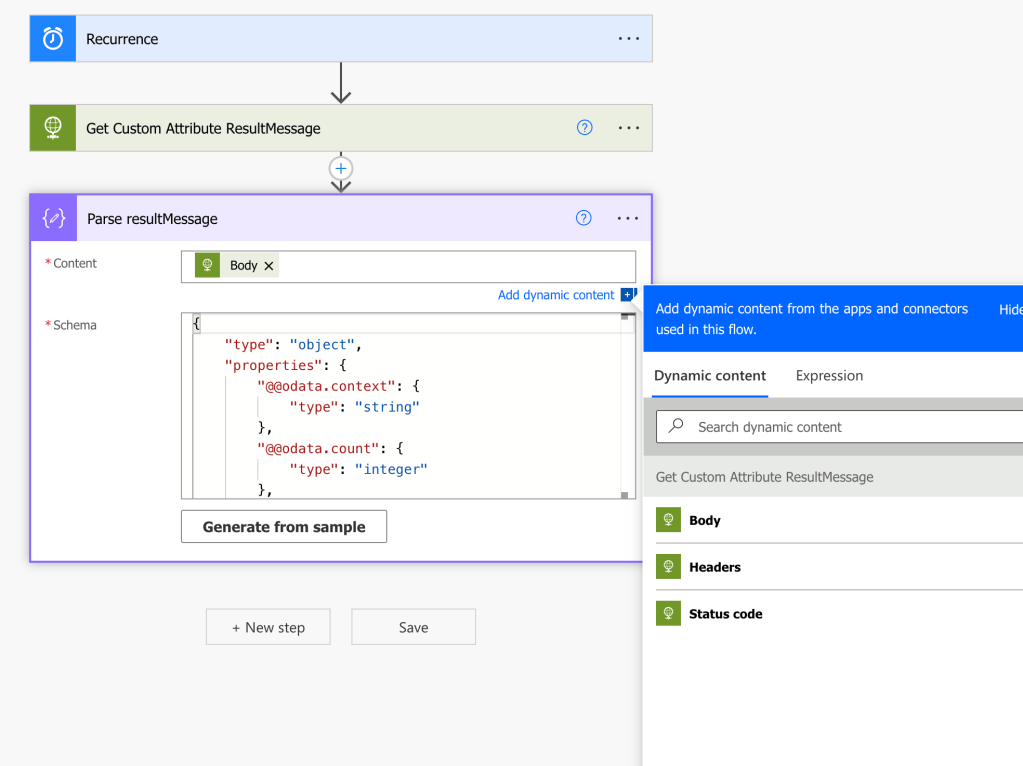Choose Status code from dynamic content
This screenshot has width=1023, height=766.
pos(725,614)
